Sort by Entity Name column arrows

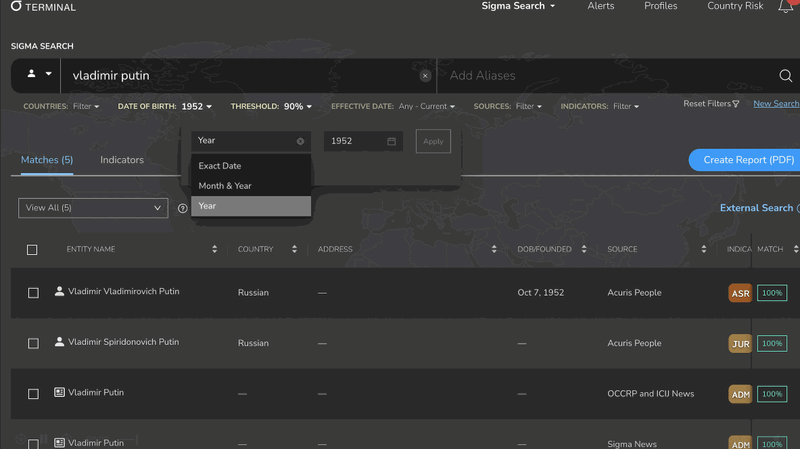(214, 249)
